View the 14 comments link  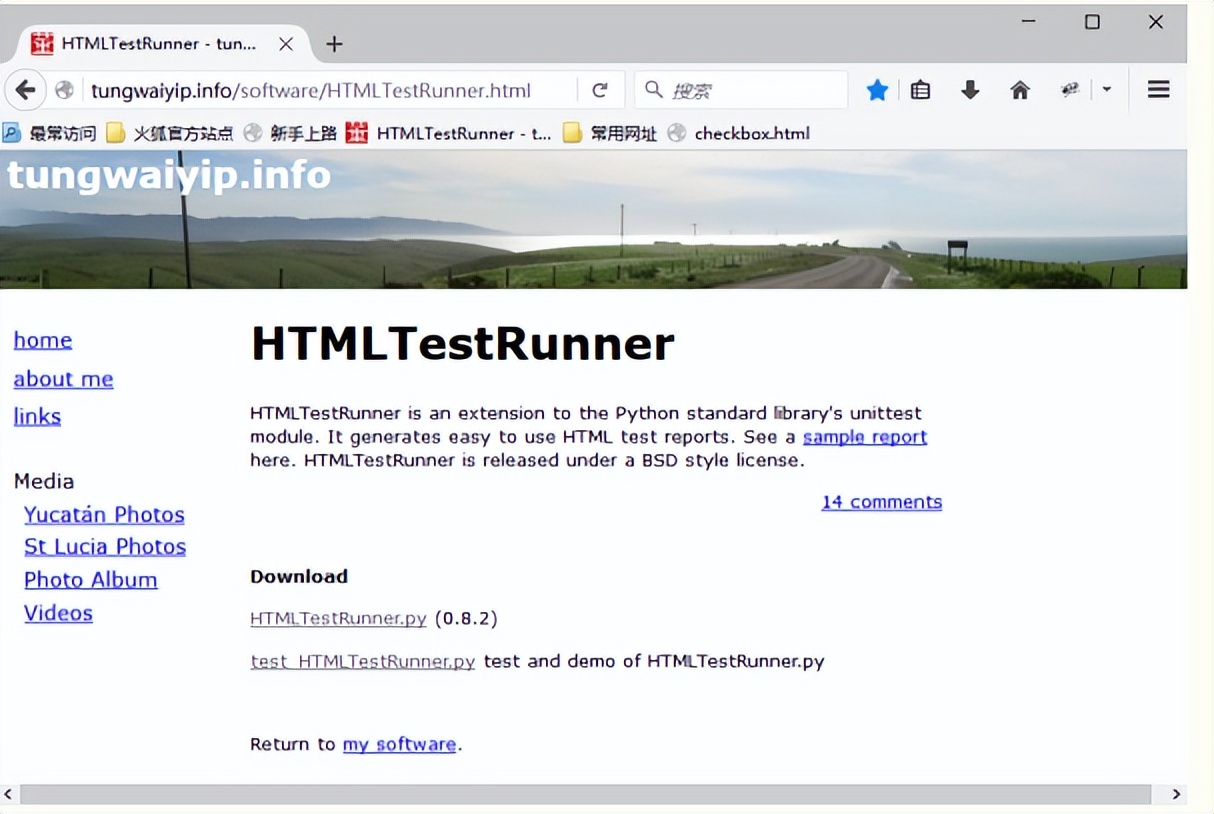click(881, 501)
